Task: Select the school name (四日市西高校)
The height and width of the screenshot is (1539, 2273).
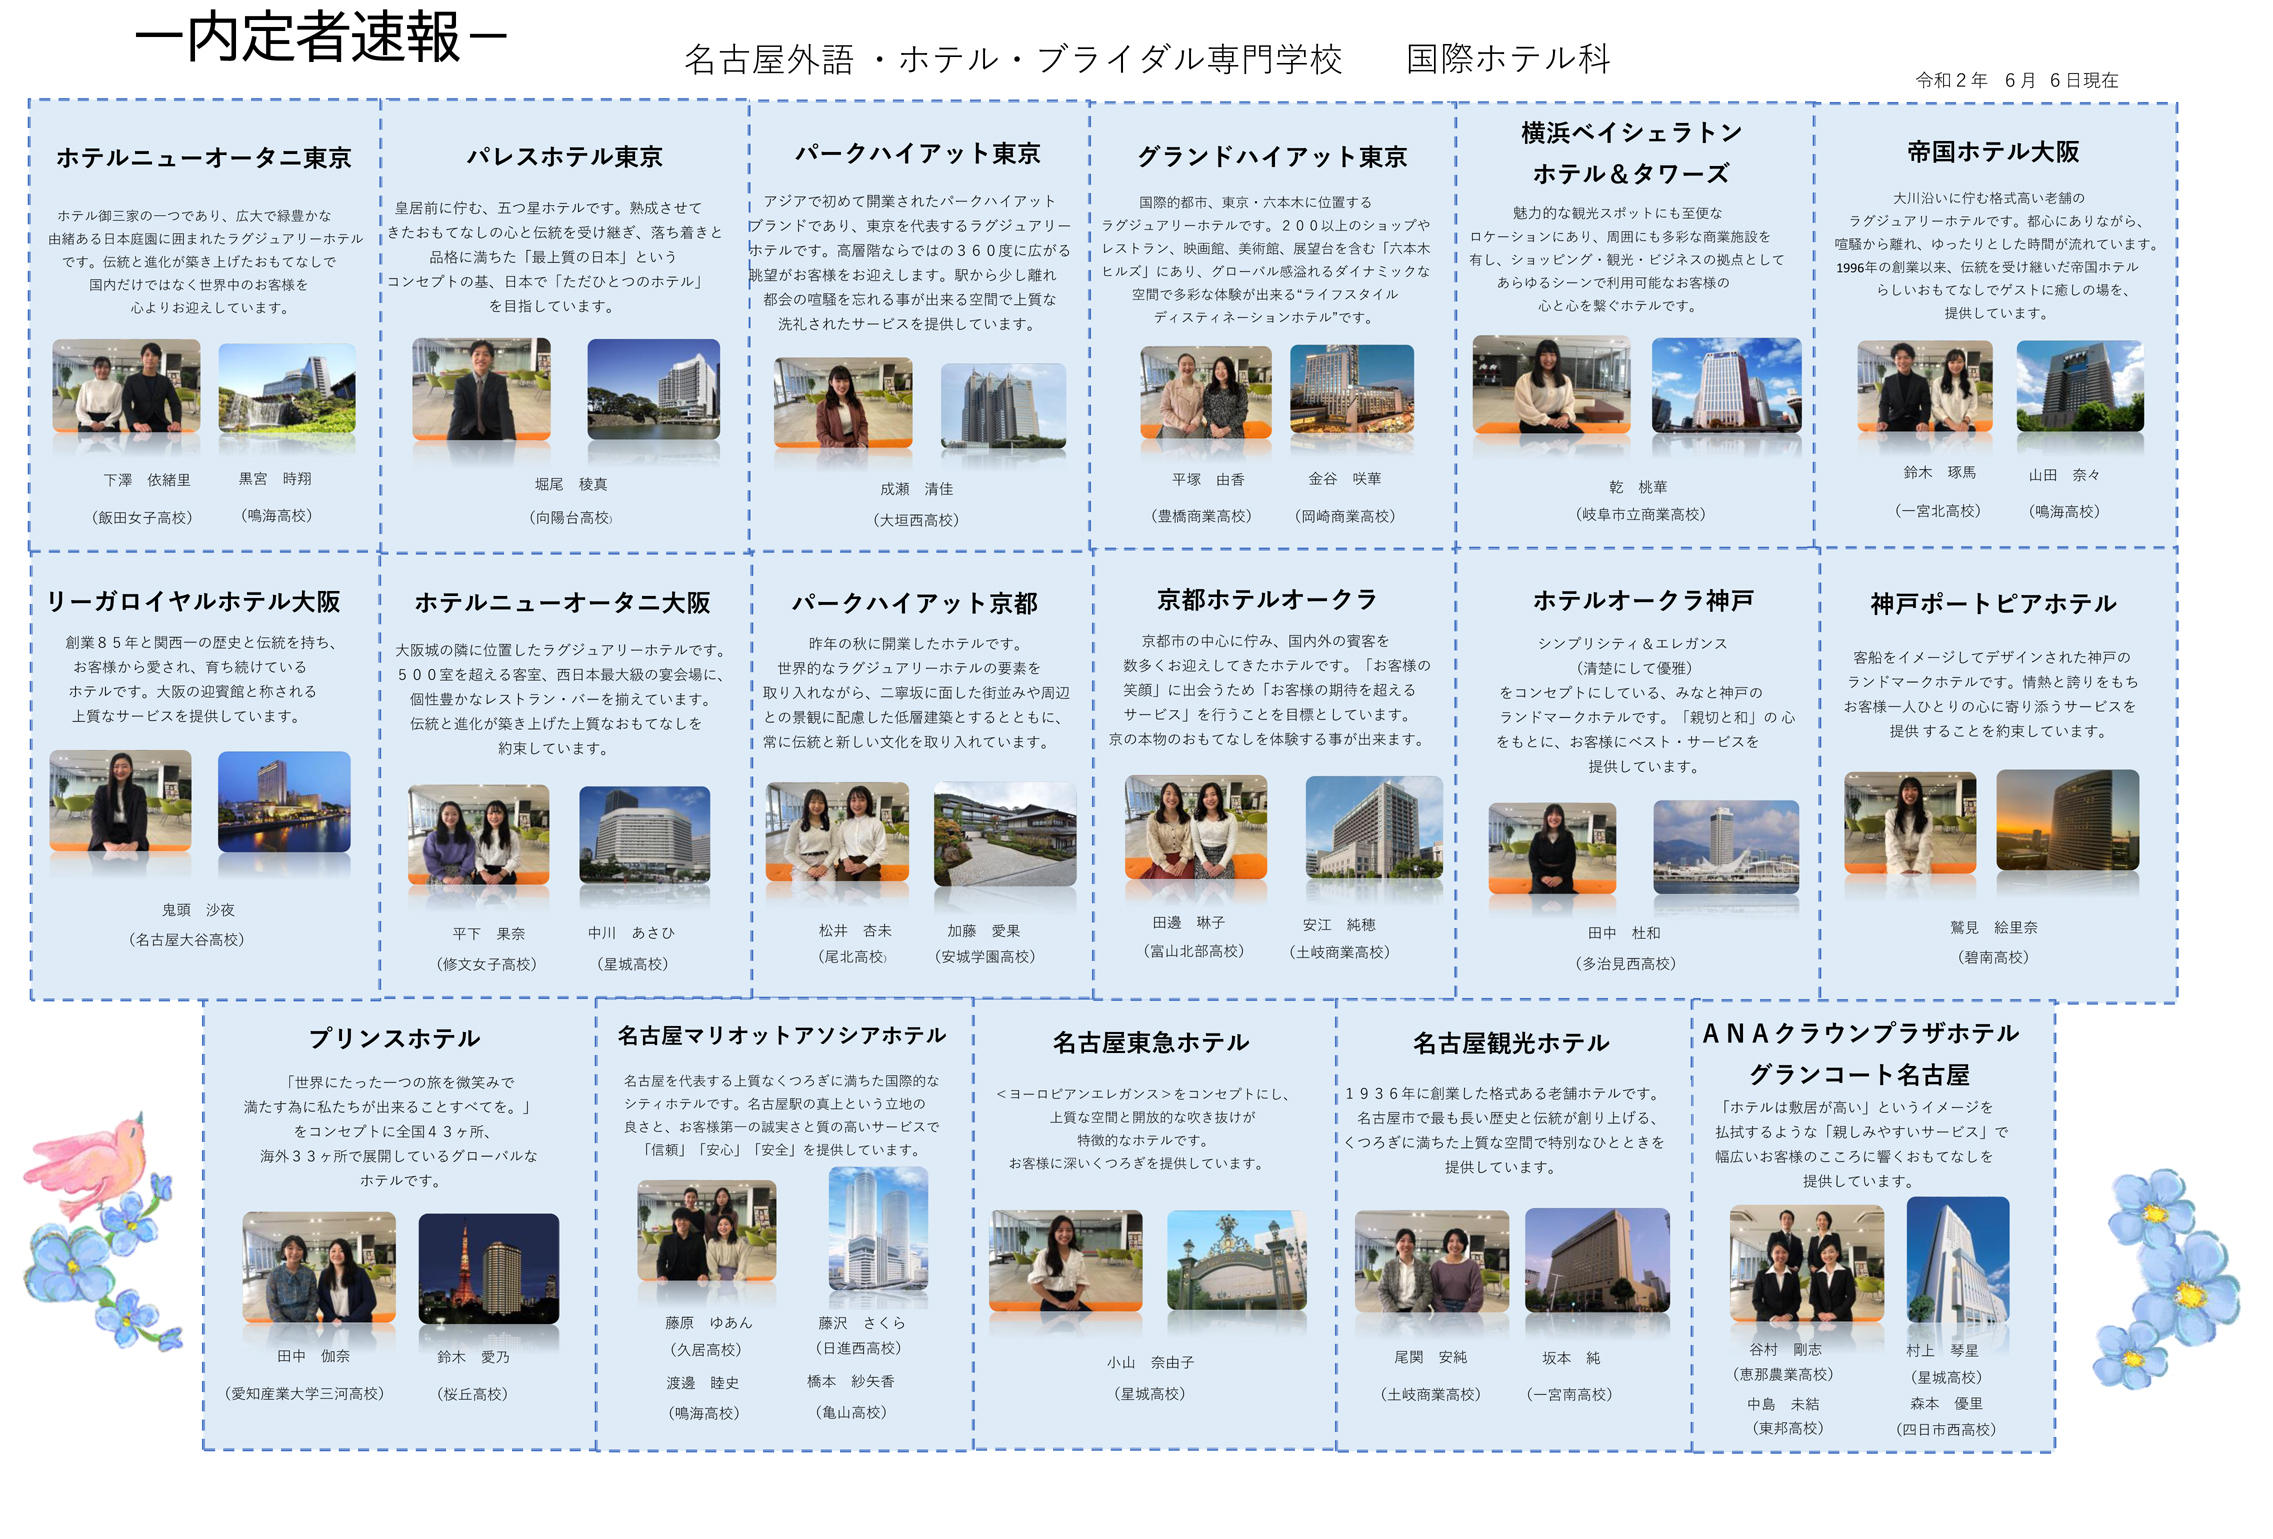Action: [1946, 1431]
